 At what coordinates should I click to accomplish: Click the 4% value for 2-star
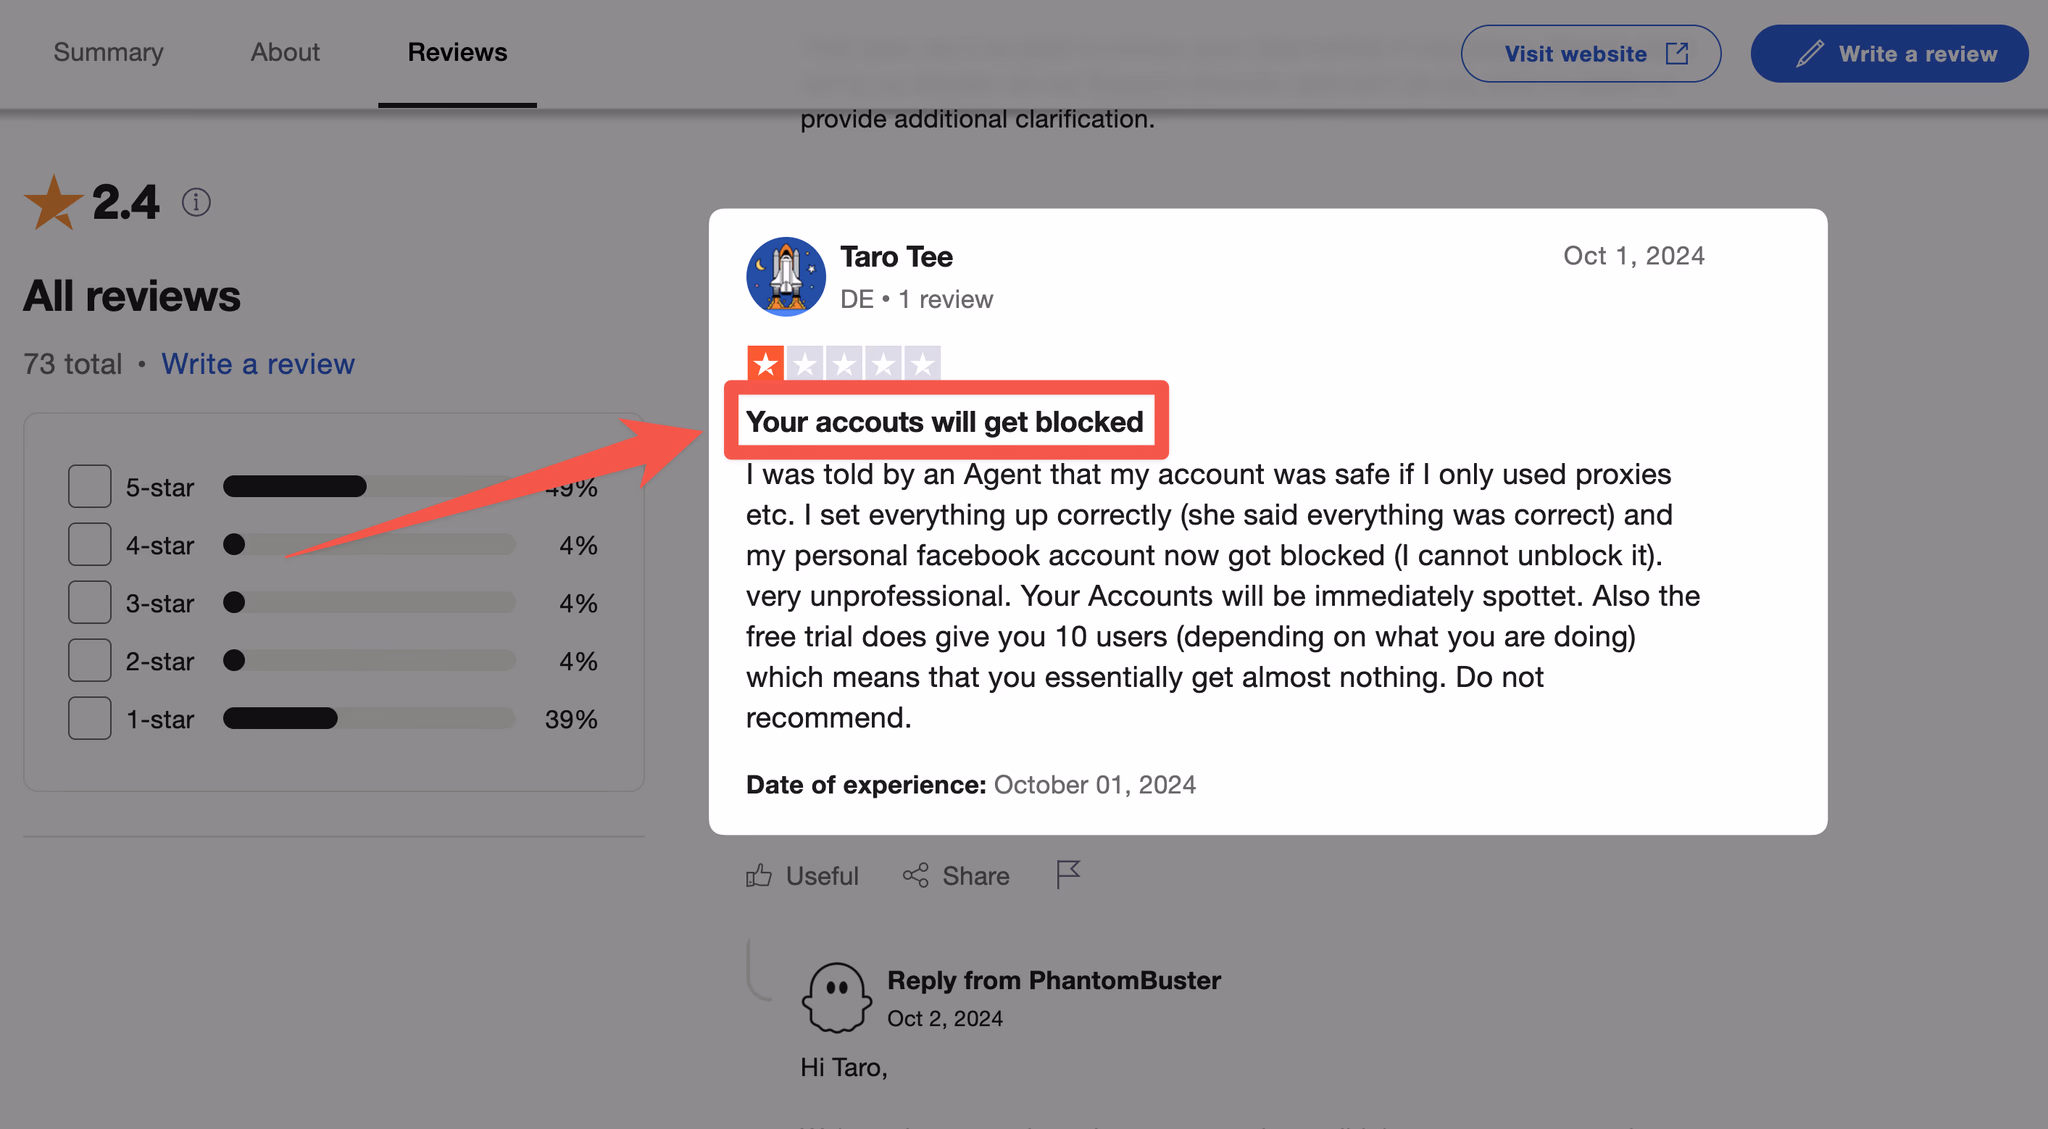578,661
